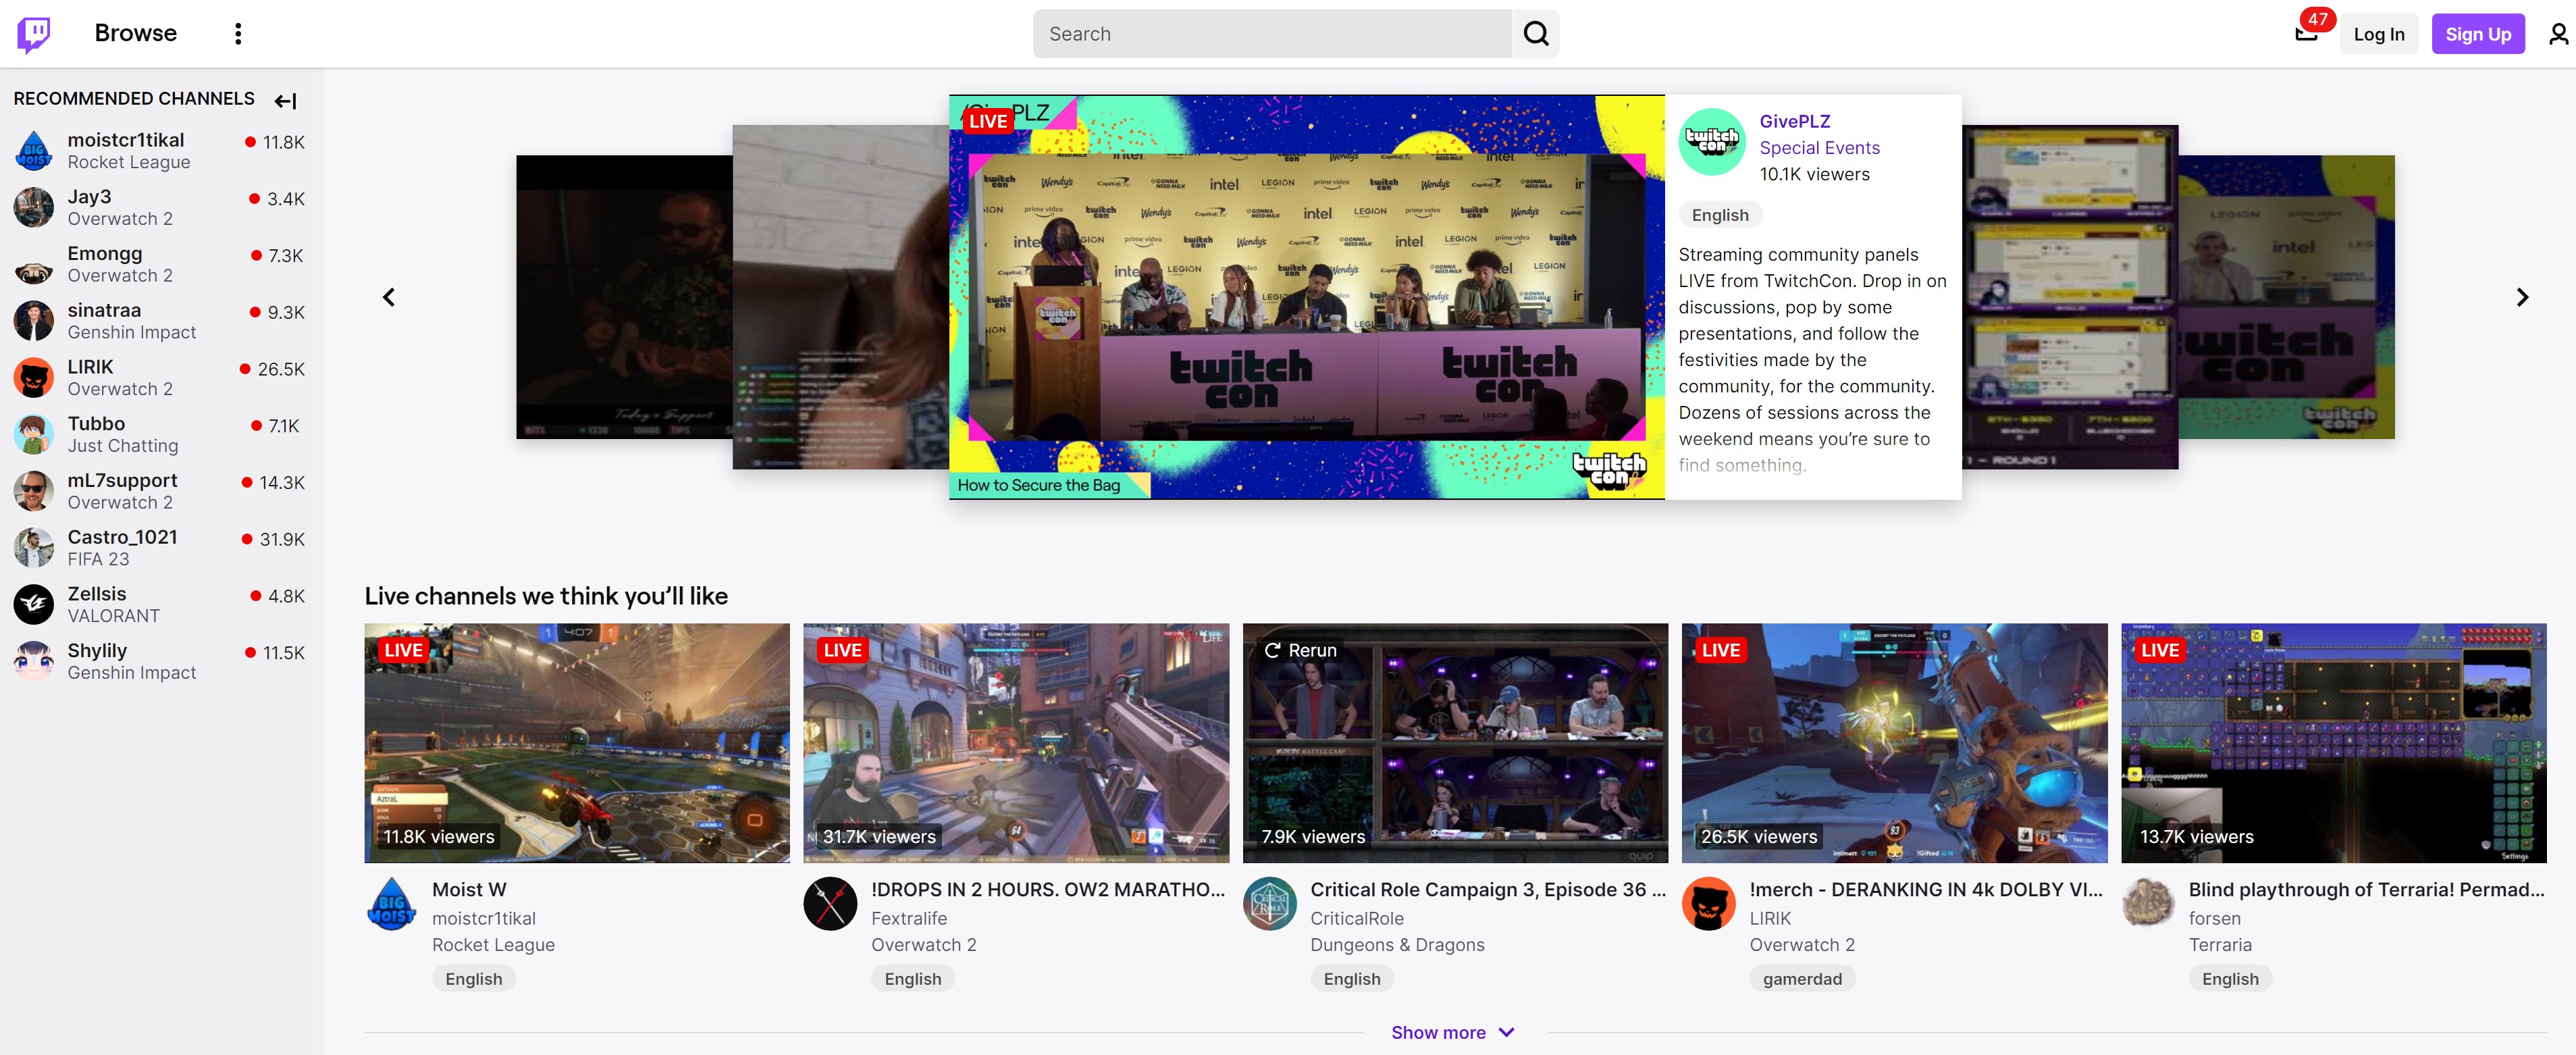The height and width of the screenshot is (1055, 2576).
Task: Click Tubbo avatar in sidebar
Action: [x=34, y=435]
